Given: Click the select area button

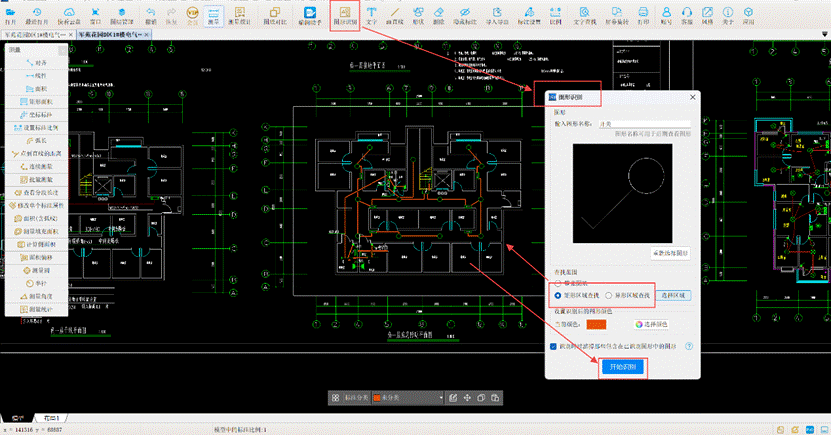Looking at the screenshot, I should coord(673,295).
